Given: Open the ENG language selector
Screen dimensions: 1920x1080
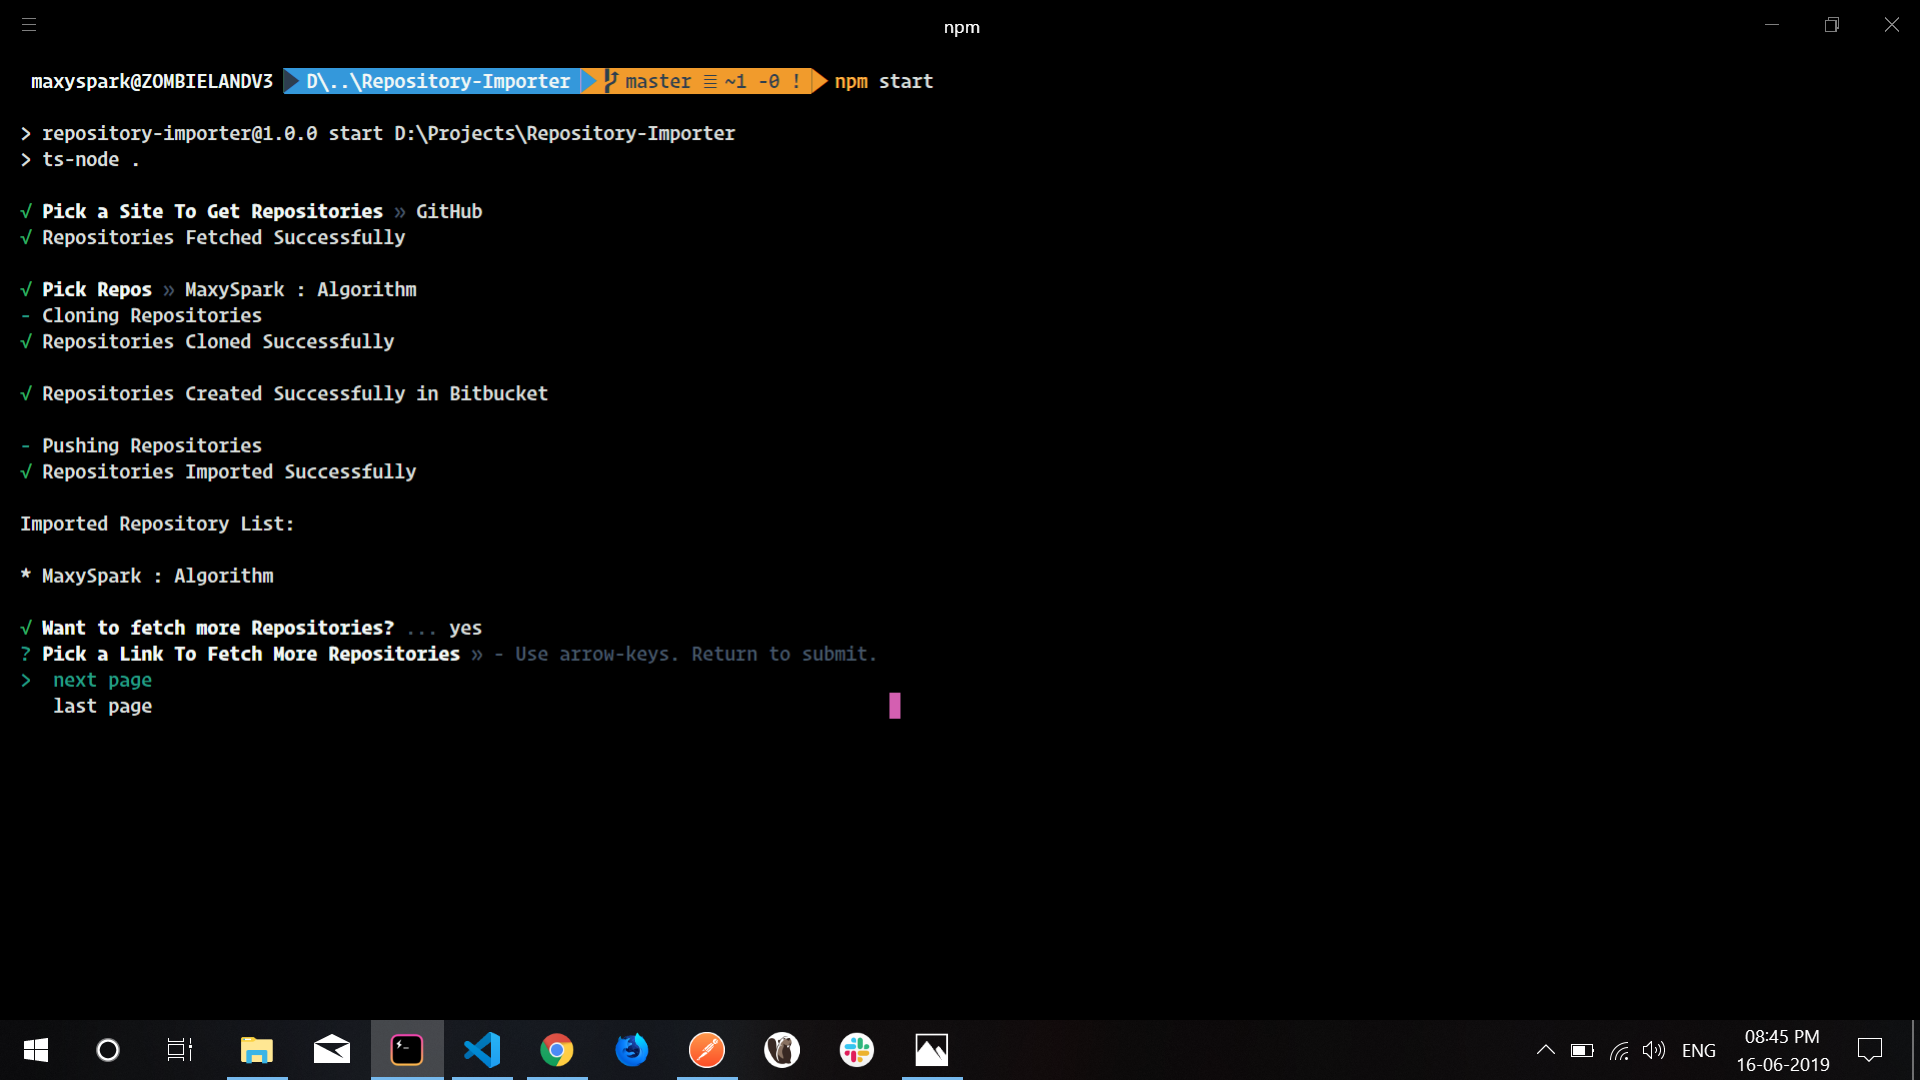Looking at the screenshot, I should 1698,1050.
